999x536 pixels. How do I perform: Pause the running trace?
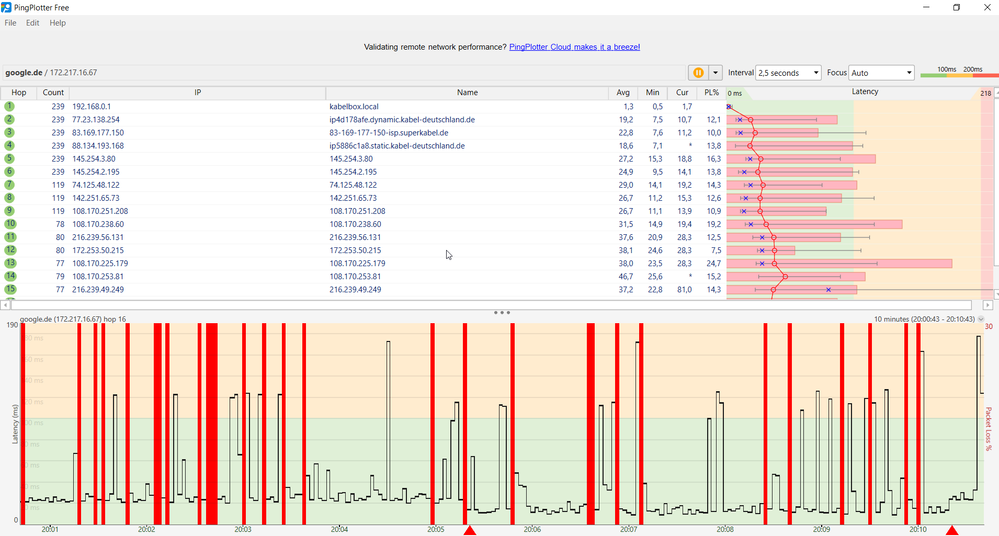coord(698,73)
